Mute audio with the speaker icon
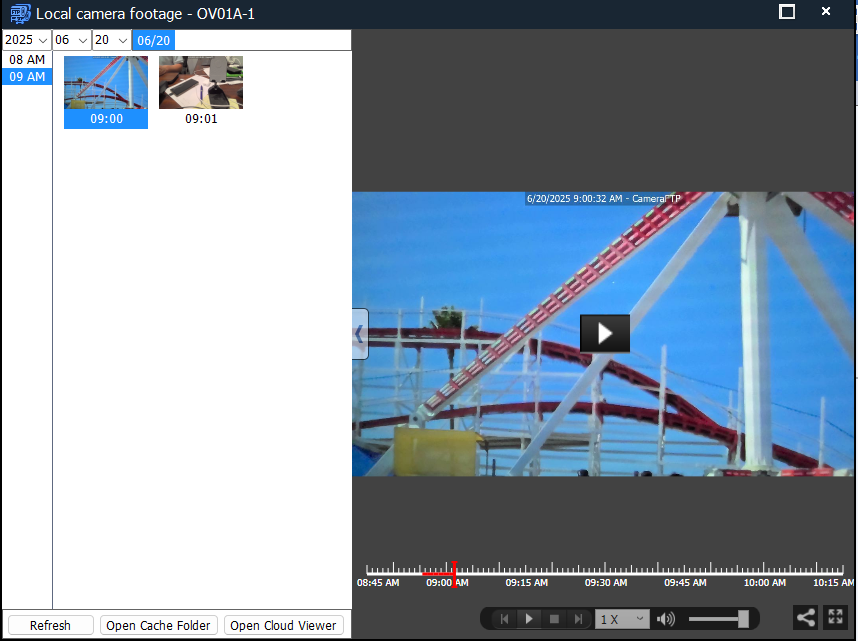 tap(665, 619)
